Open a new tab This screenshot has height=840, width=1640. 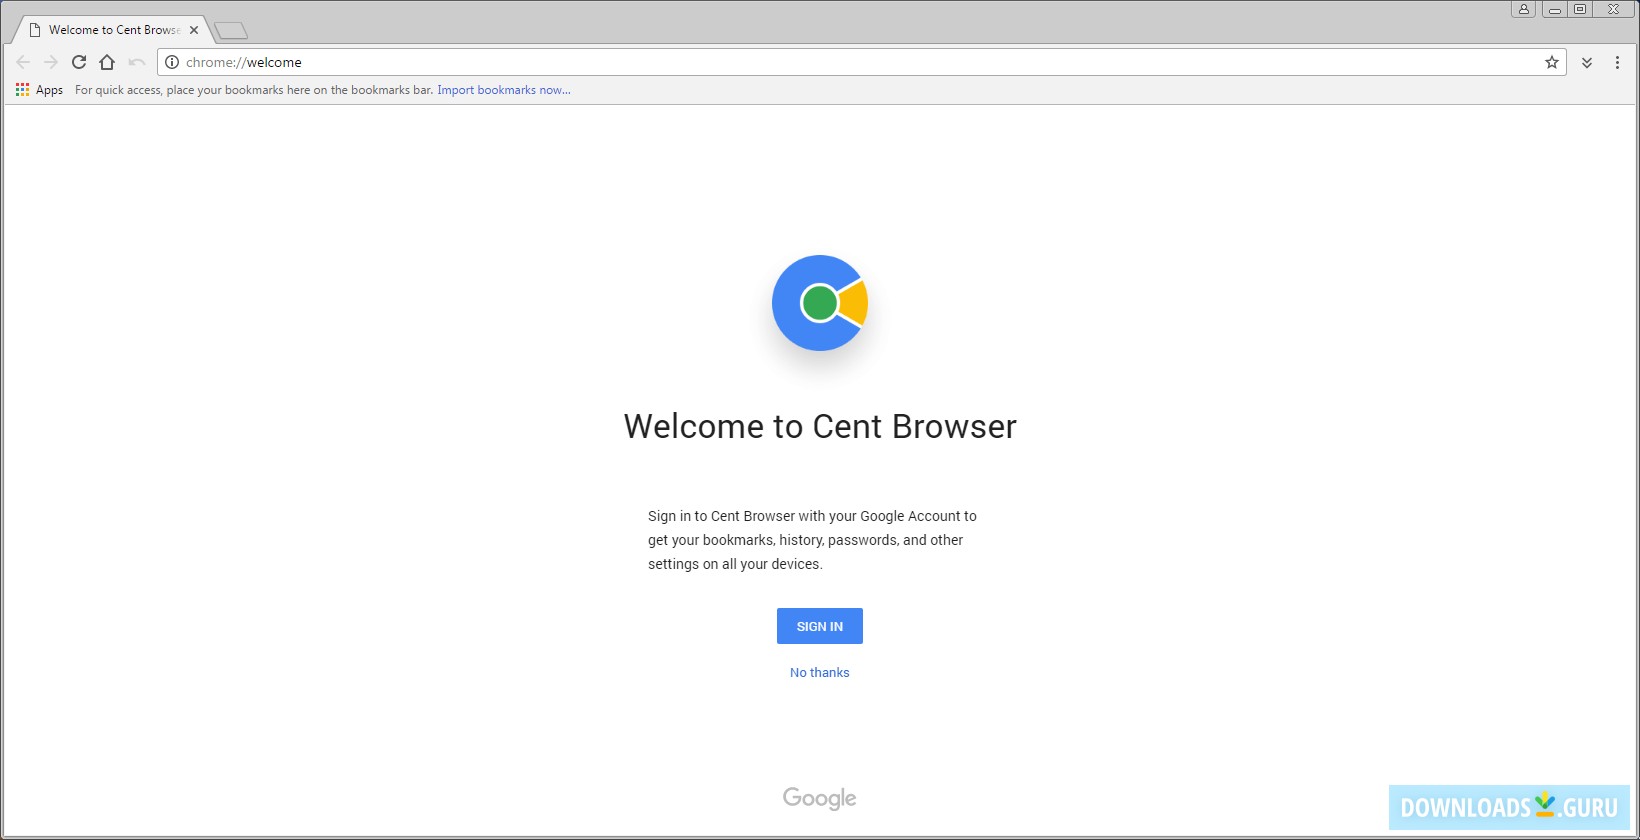231,31
